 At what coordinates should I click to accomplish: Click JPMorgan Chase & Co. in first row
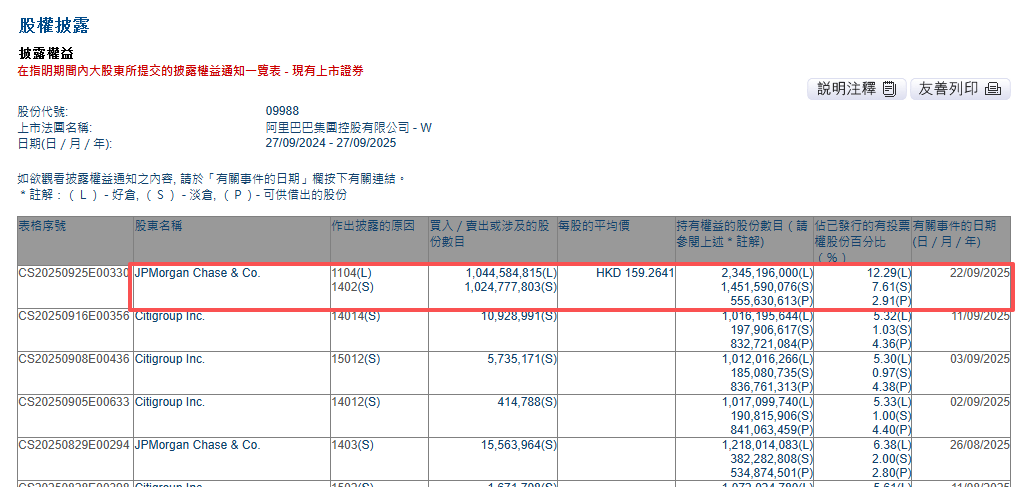pyautogui.click(x=197, y=273)
